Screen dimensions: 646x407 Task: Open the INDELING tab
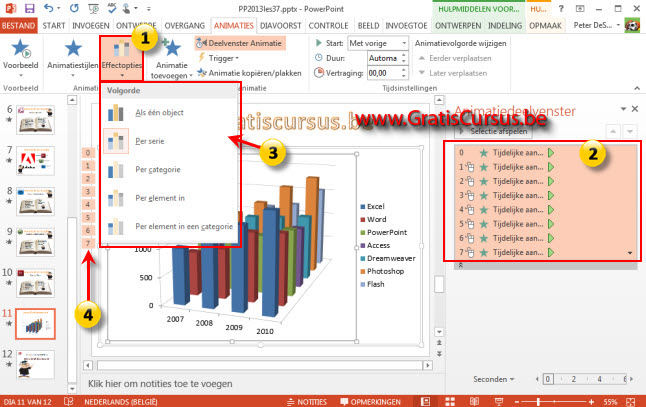505,26
